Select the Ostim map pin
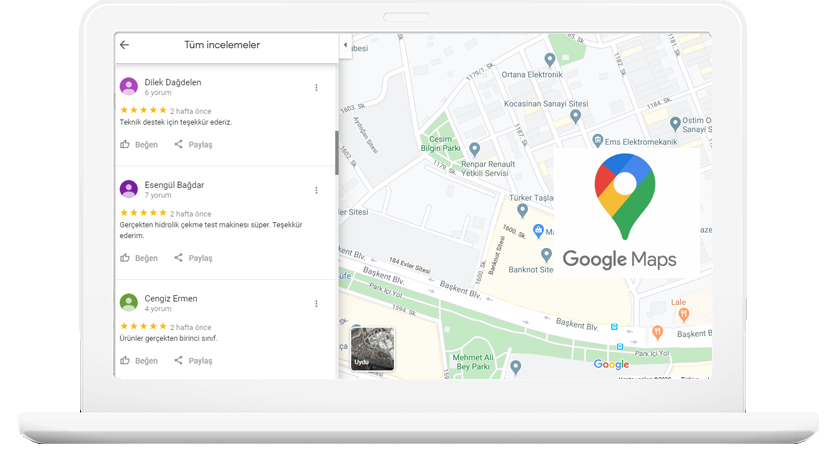The image size is (834, 453). click(675, 124)
